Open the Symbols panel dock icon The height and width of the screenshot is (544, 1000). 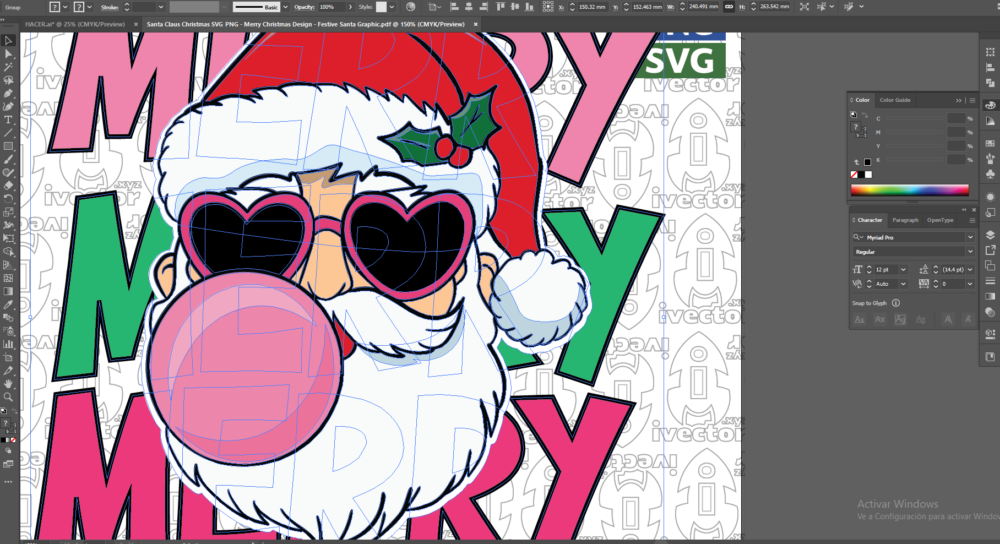click(x=990, y=174)
